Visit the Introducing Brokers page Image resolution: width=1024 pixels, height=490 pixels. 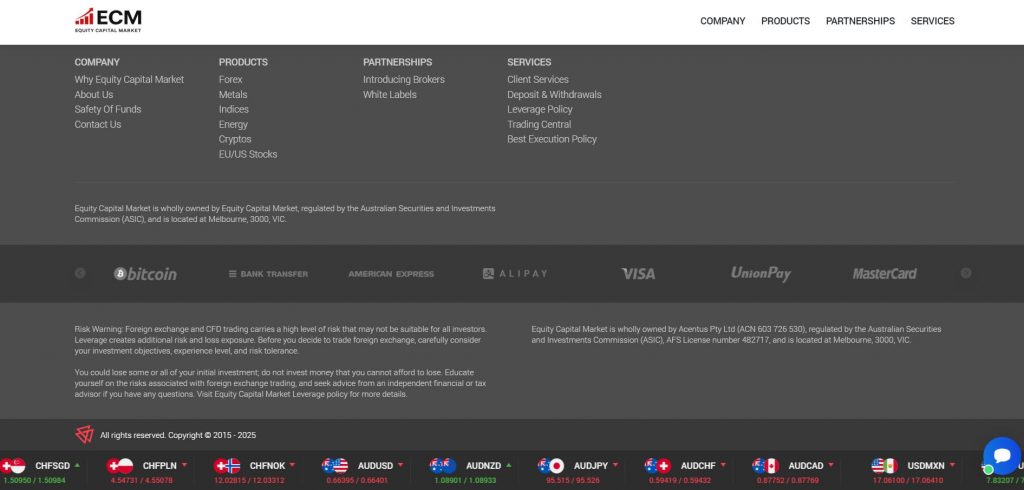[x=403, y=80]
